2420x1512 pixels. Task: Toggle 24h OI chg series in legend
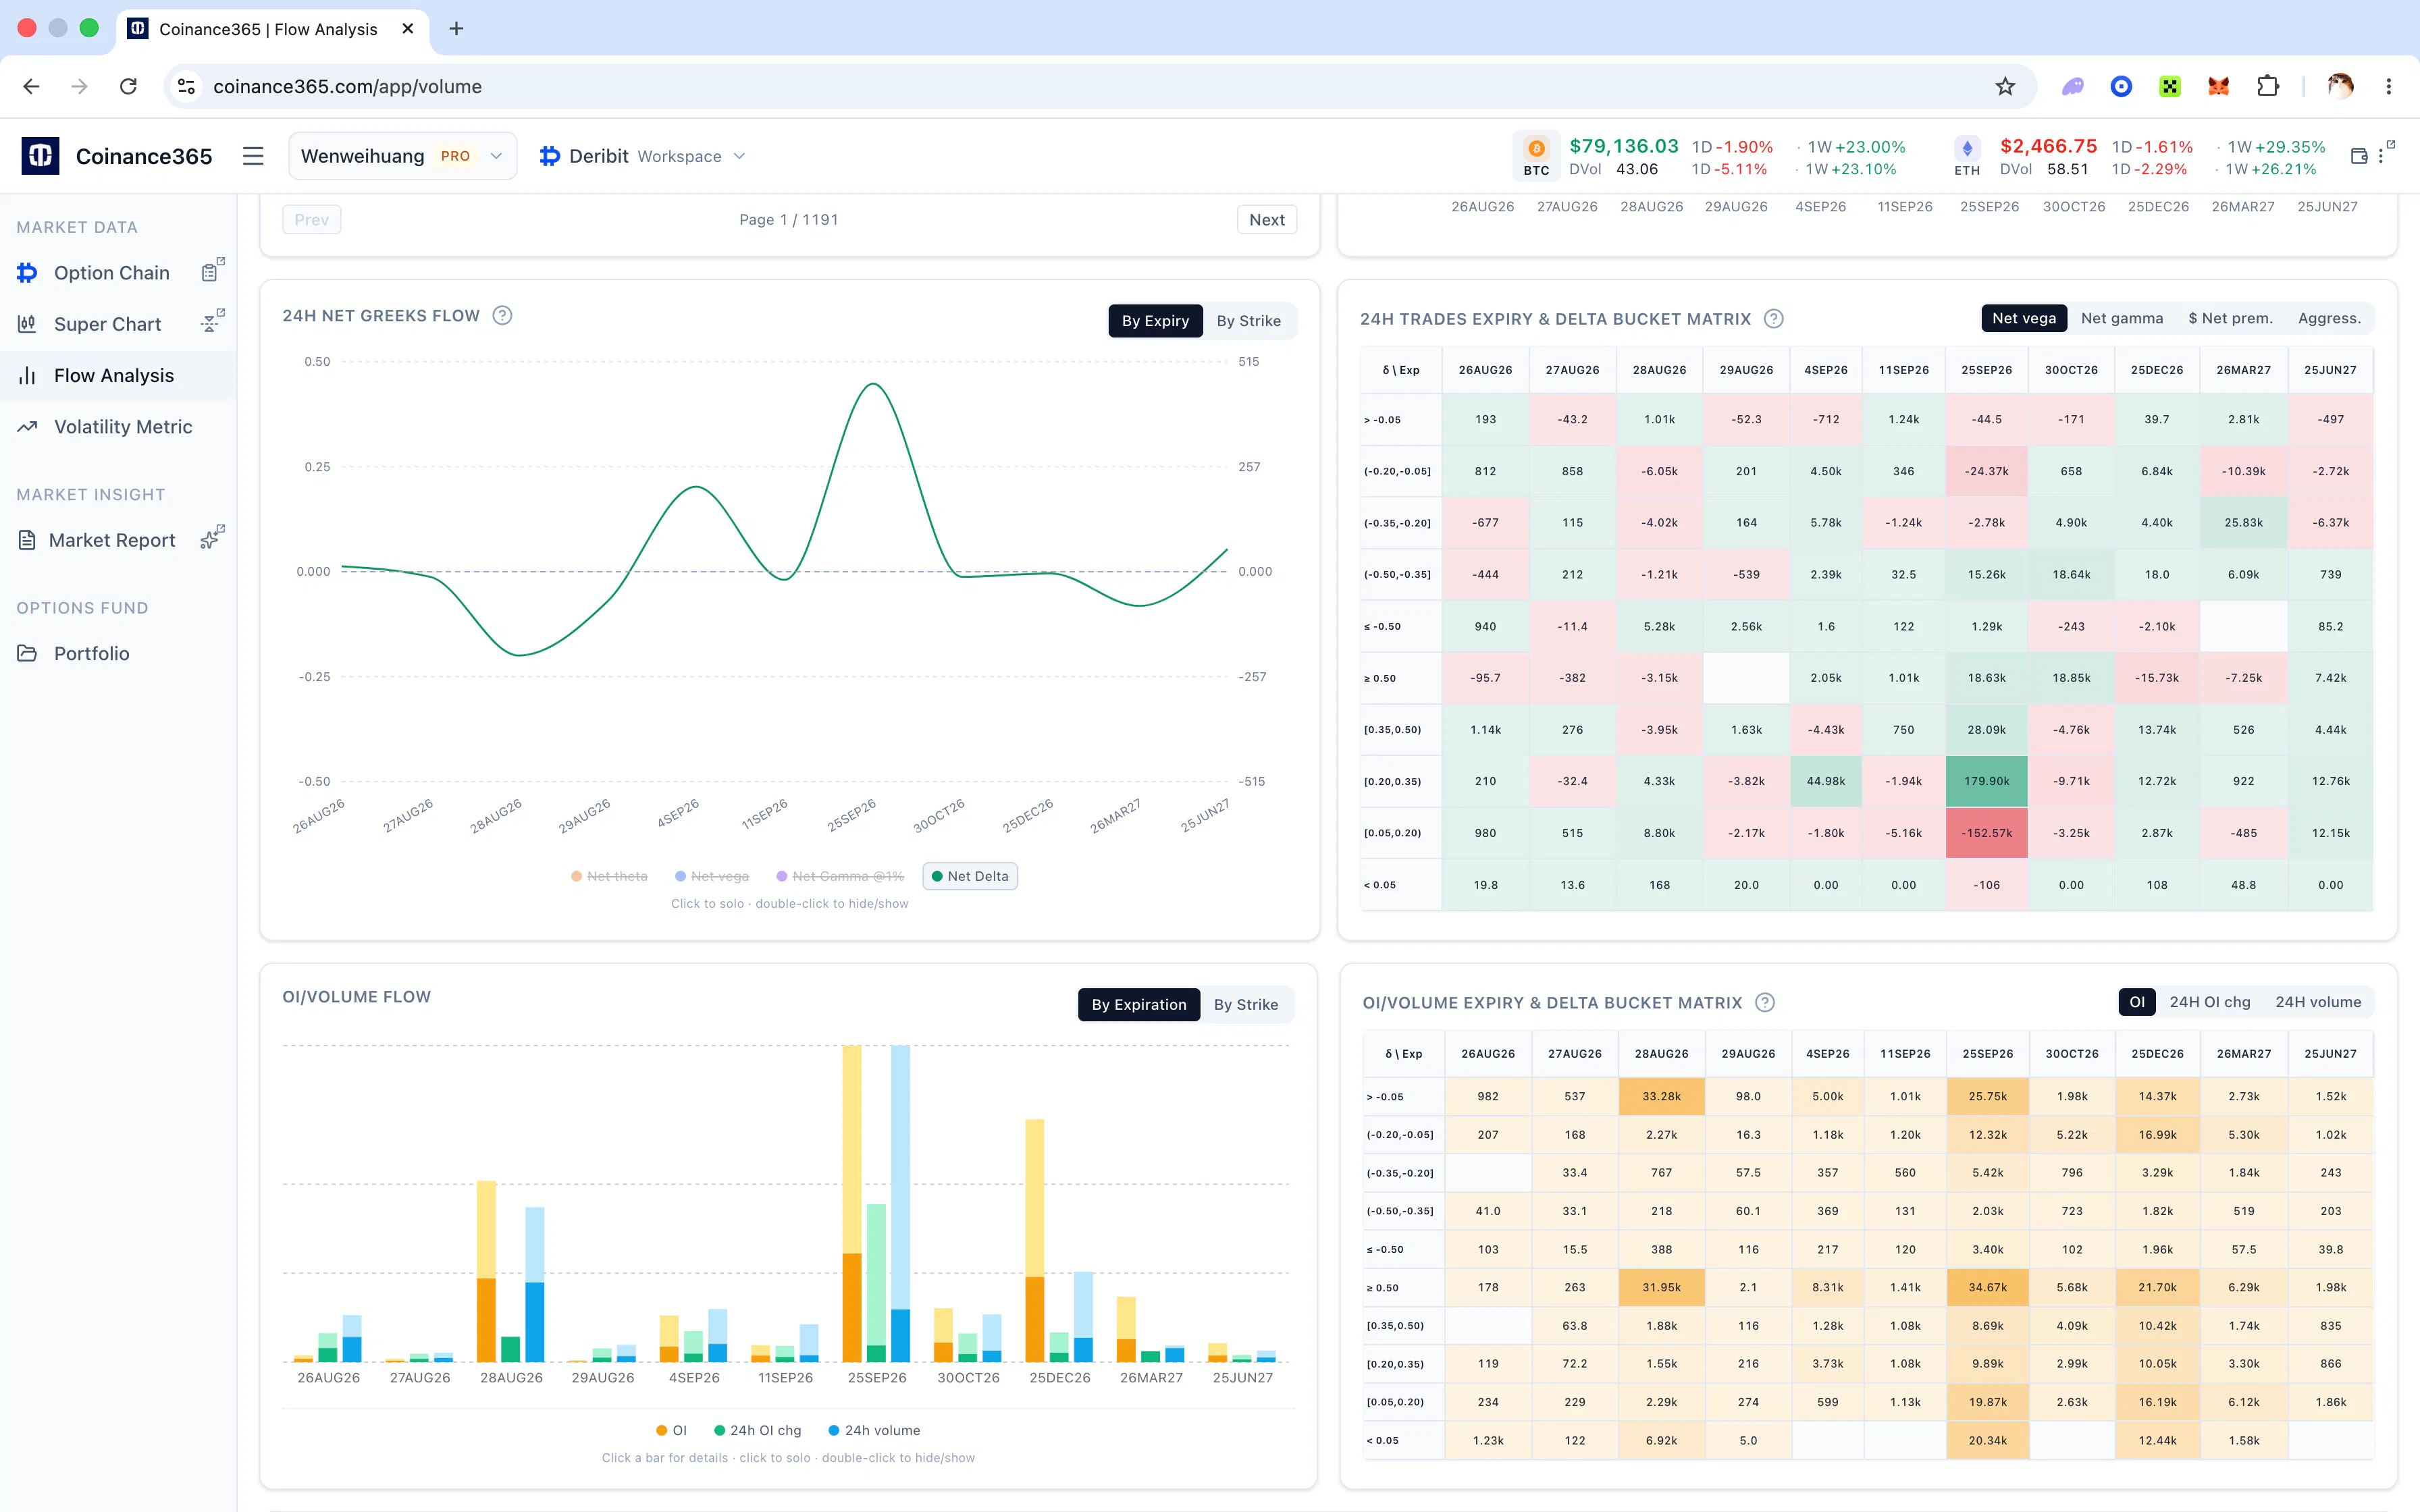point(757,1430)
